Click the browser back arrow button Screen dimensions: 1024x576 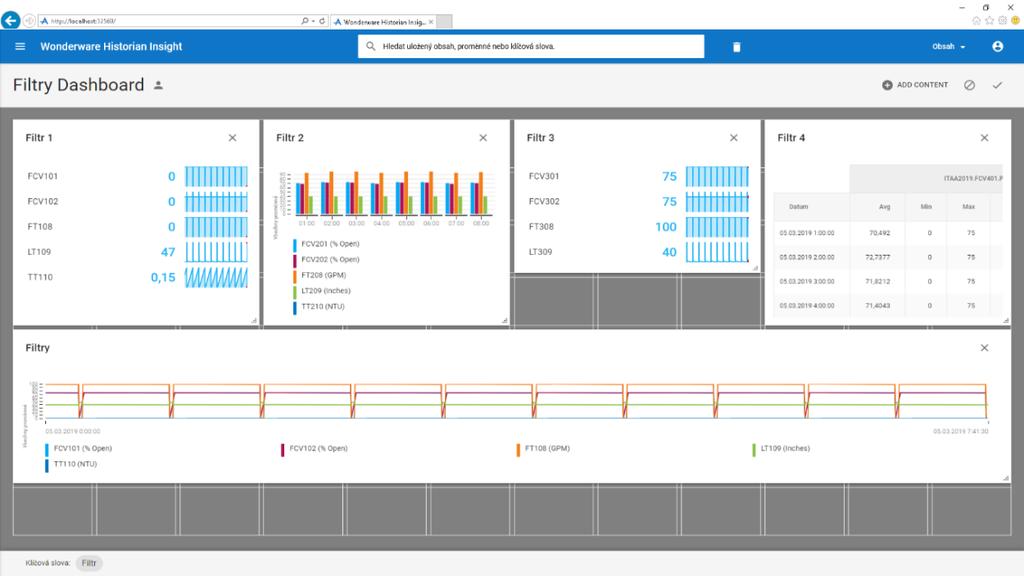[10, 21]
